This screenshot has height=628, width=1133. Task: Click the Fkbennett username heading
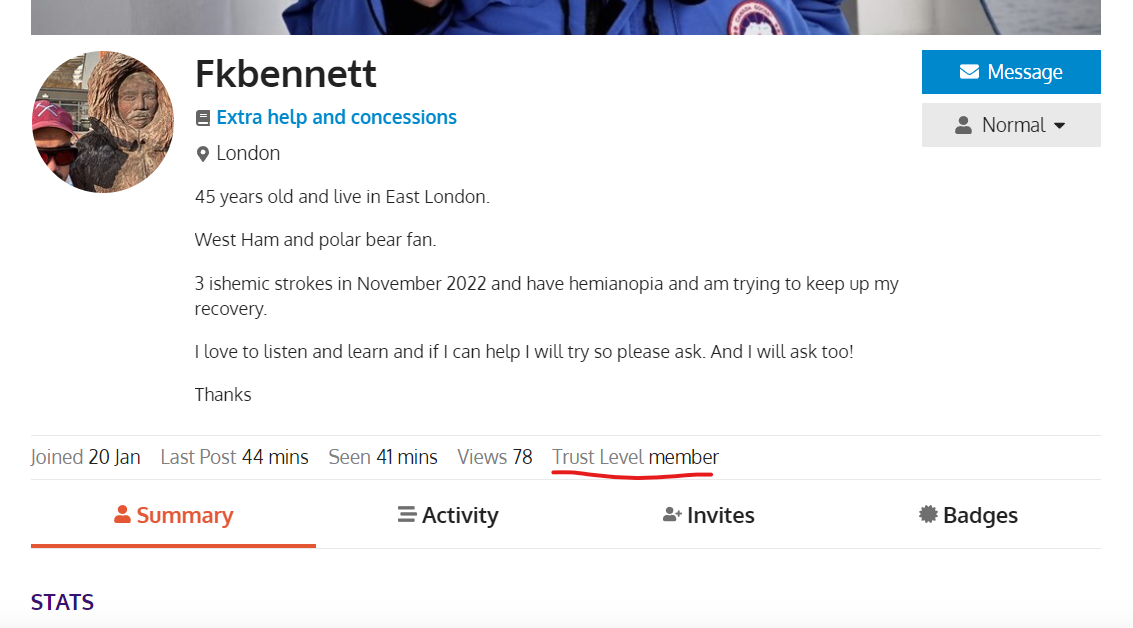pyautogui.click(x=286, y=74)
